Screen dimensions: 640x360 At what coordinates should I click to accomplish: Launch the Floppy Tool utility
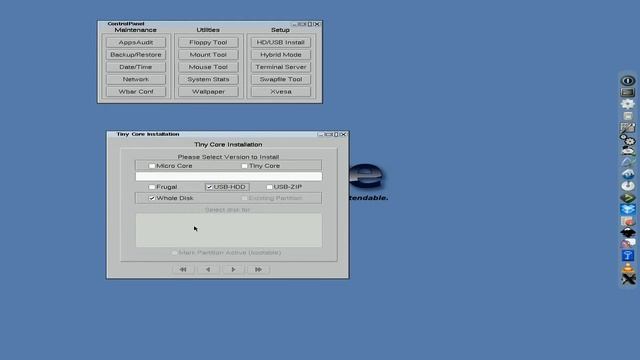click(x=208, y=42)
